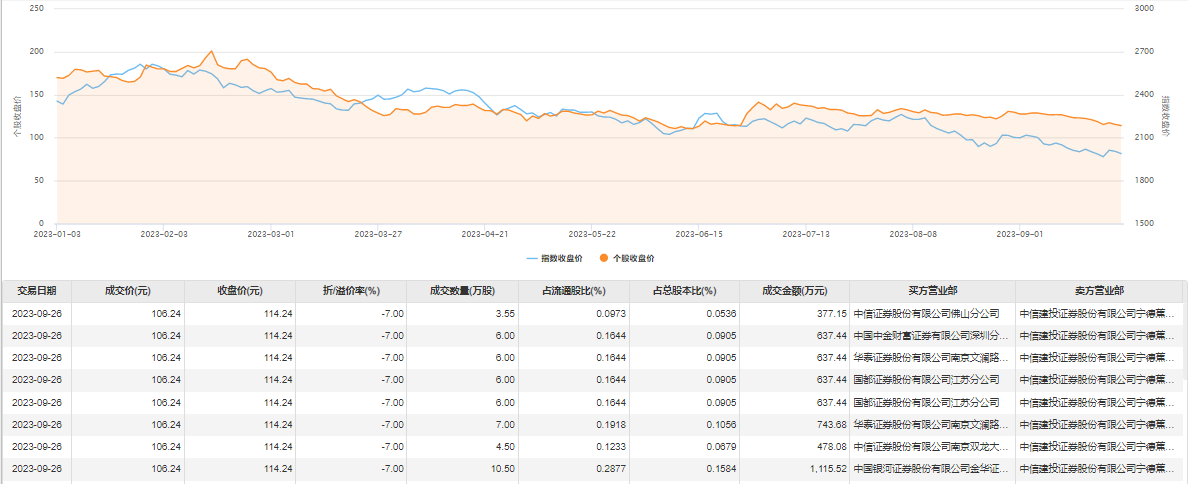The height and width of the screenshot is (484, 1188).
Task: Click the date cell in the 3.55 row
Action: pos(37,314)
